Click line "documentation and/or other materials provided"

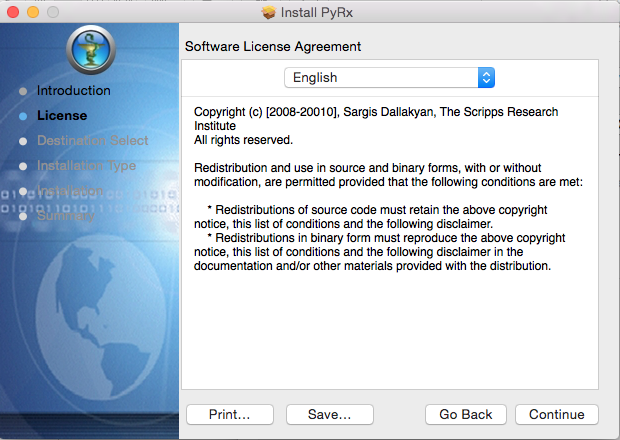(372, 266)
